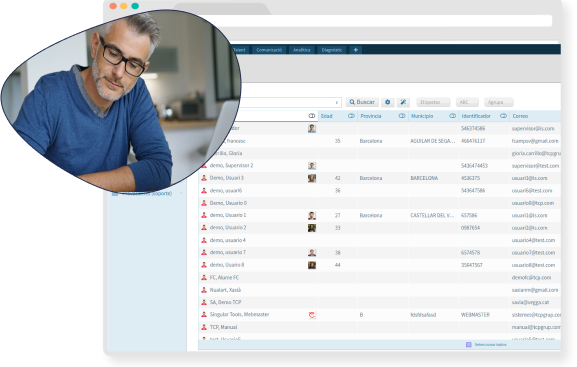
Task: Open the Diagnòstic tab
Action: coord(332,50)
